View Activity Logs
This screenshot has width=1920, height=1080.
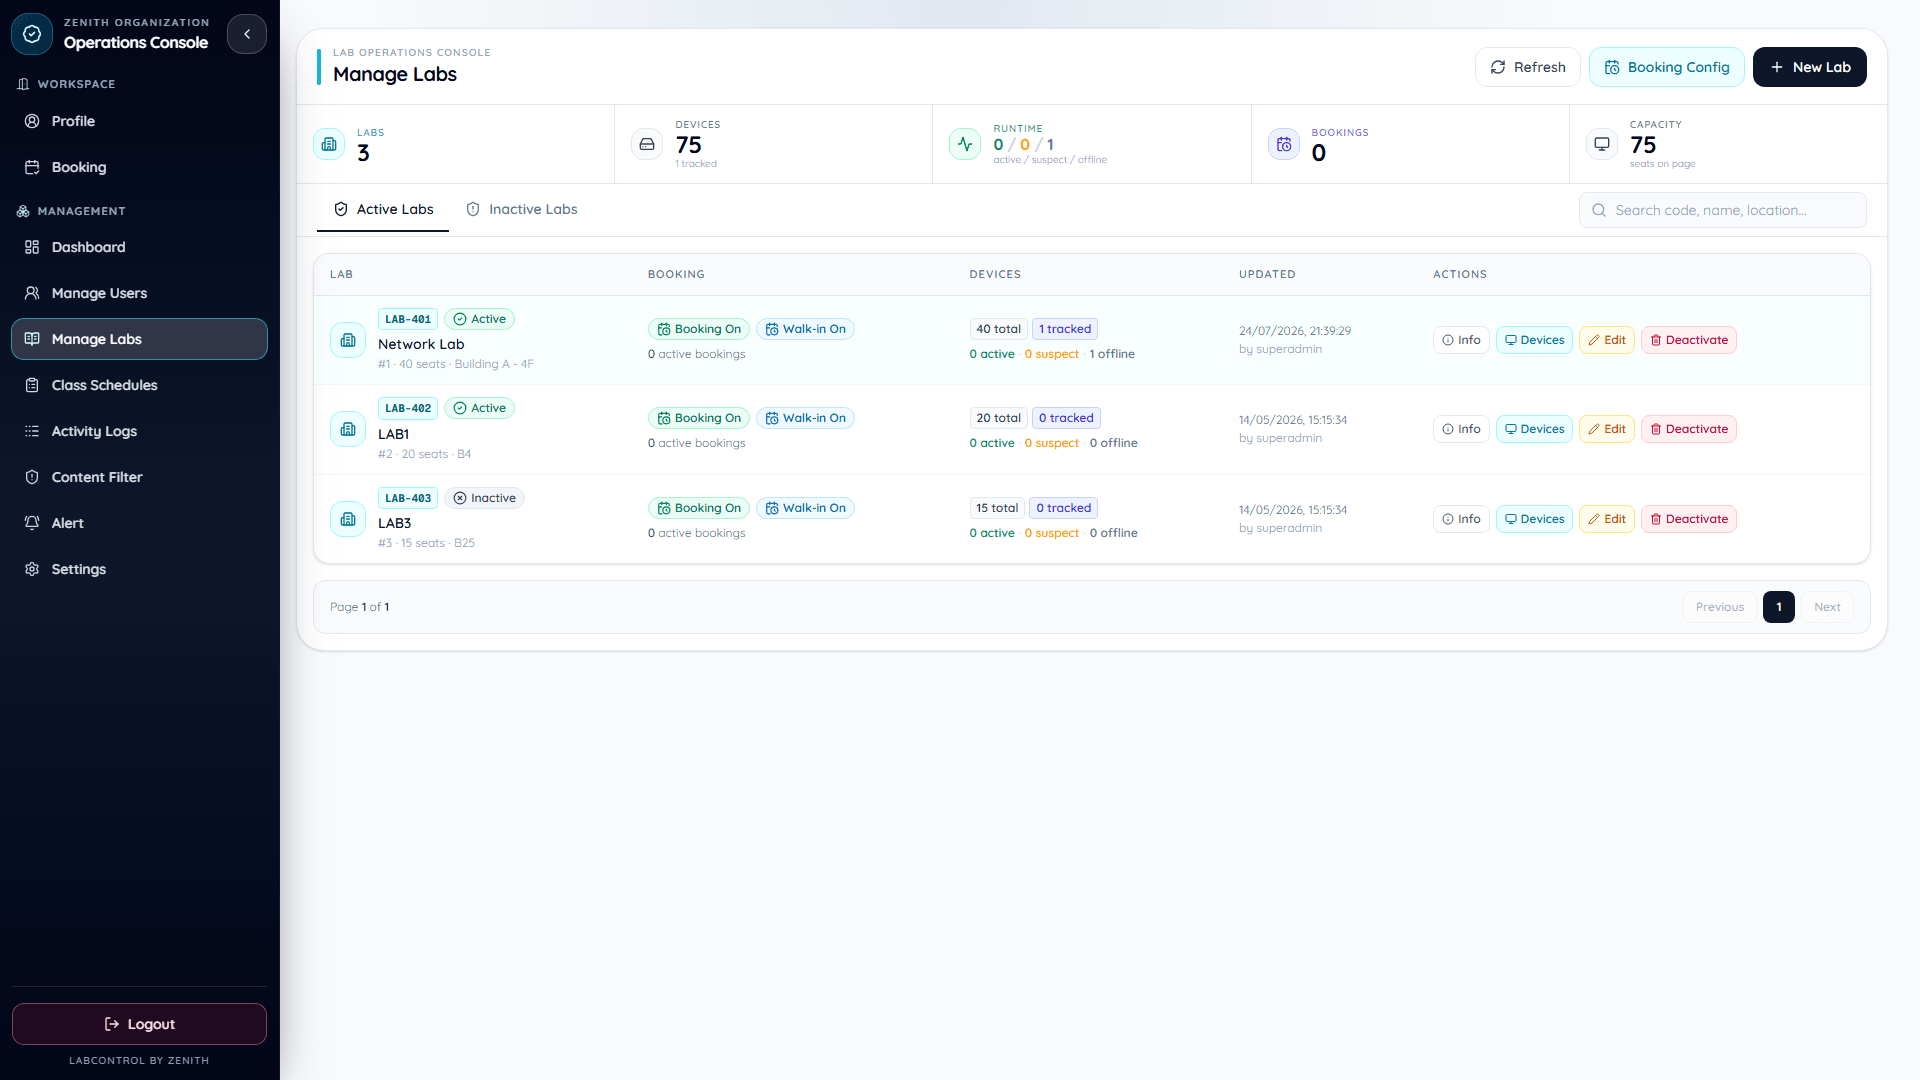coord(139,431)
